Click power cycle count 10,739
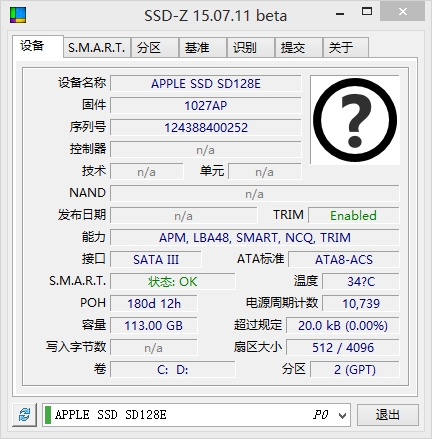Image resolution: width=432 pixels, height=439 pixels. 361,303
